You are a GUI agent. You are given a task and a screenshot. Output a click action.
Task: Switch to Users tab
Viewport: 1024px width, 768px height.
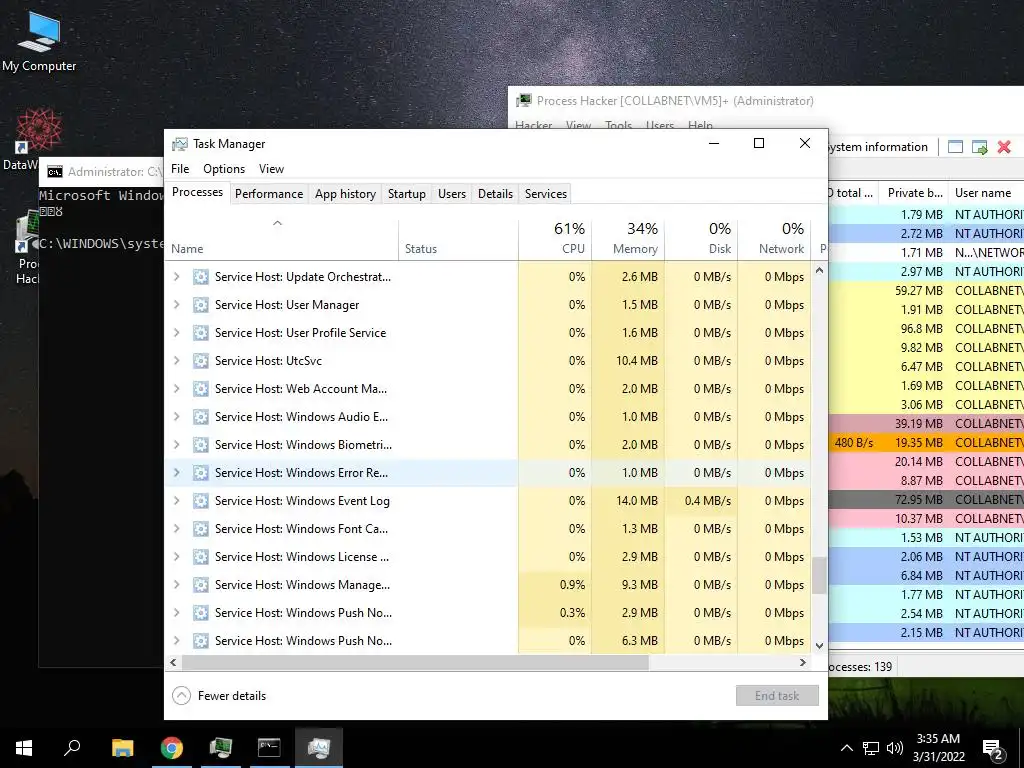pyautogui.click(x=452, y=194)
